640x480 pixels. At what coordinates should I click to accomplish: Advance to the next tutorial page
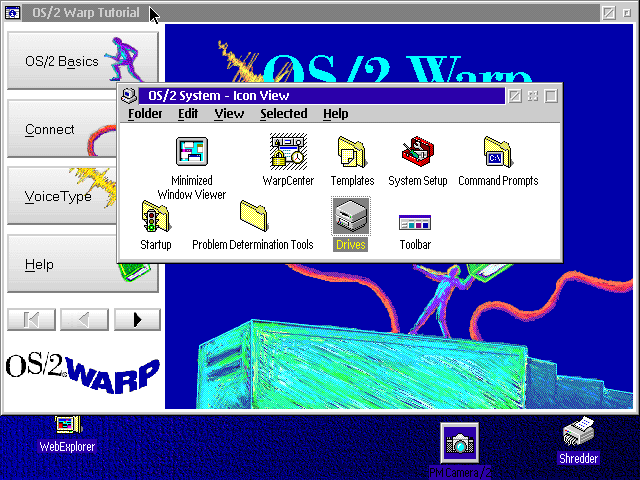coord(137,319)
